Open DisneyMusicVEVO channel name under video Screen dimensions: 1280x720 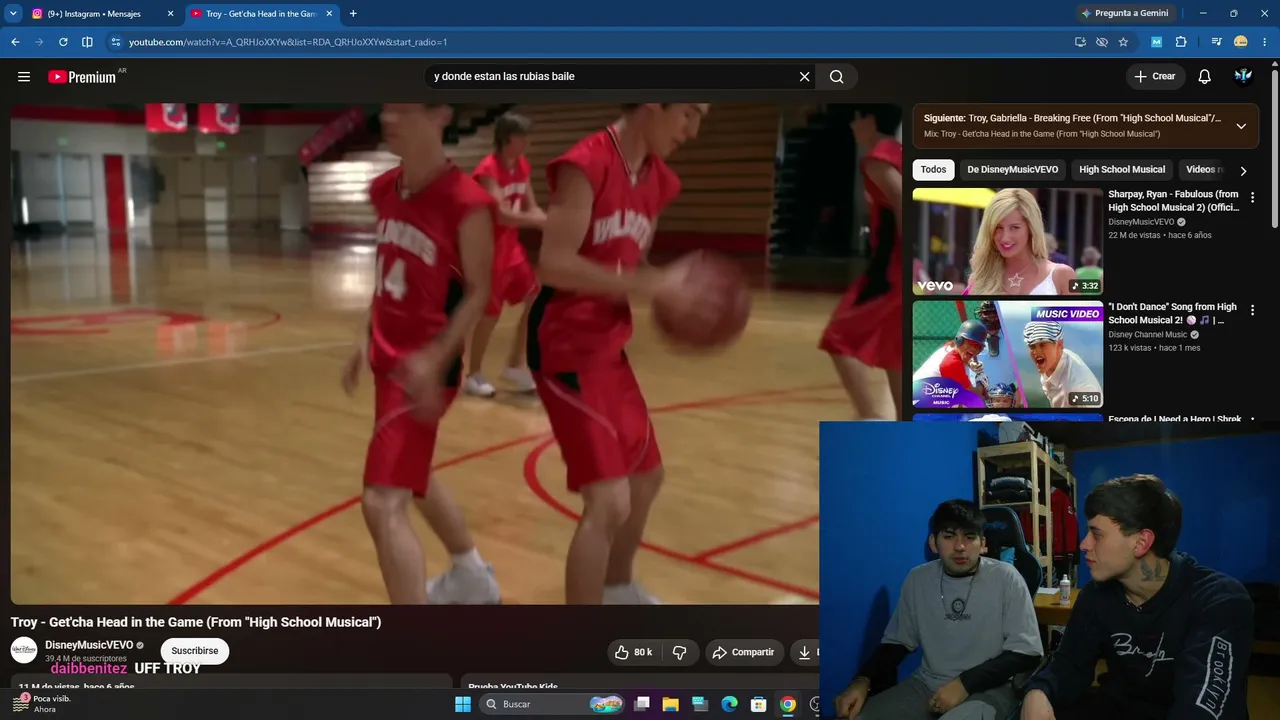(89, 645)
